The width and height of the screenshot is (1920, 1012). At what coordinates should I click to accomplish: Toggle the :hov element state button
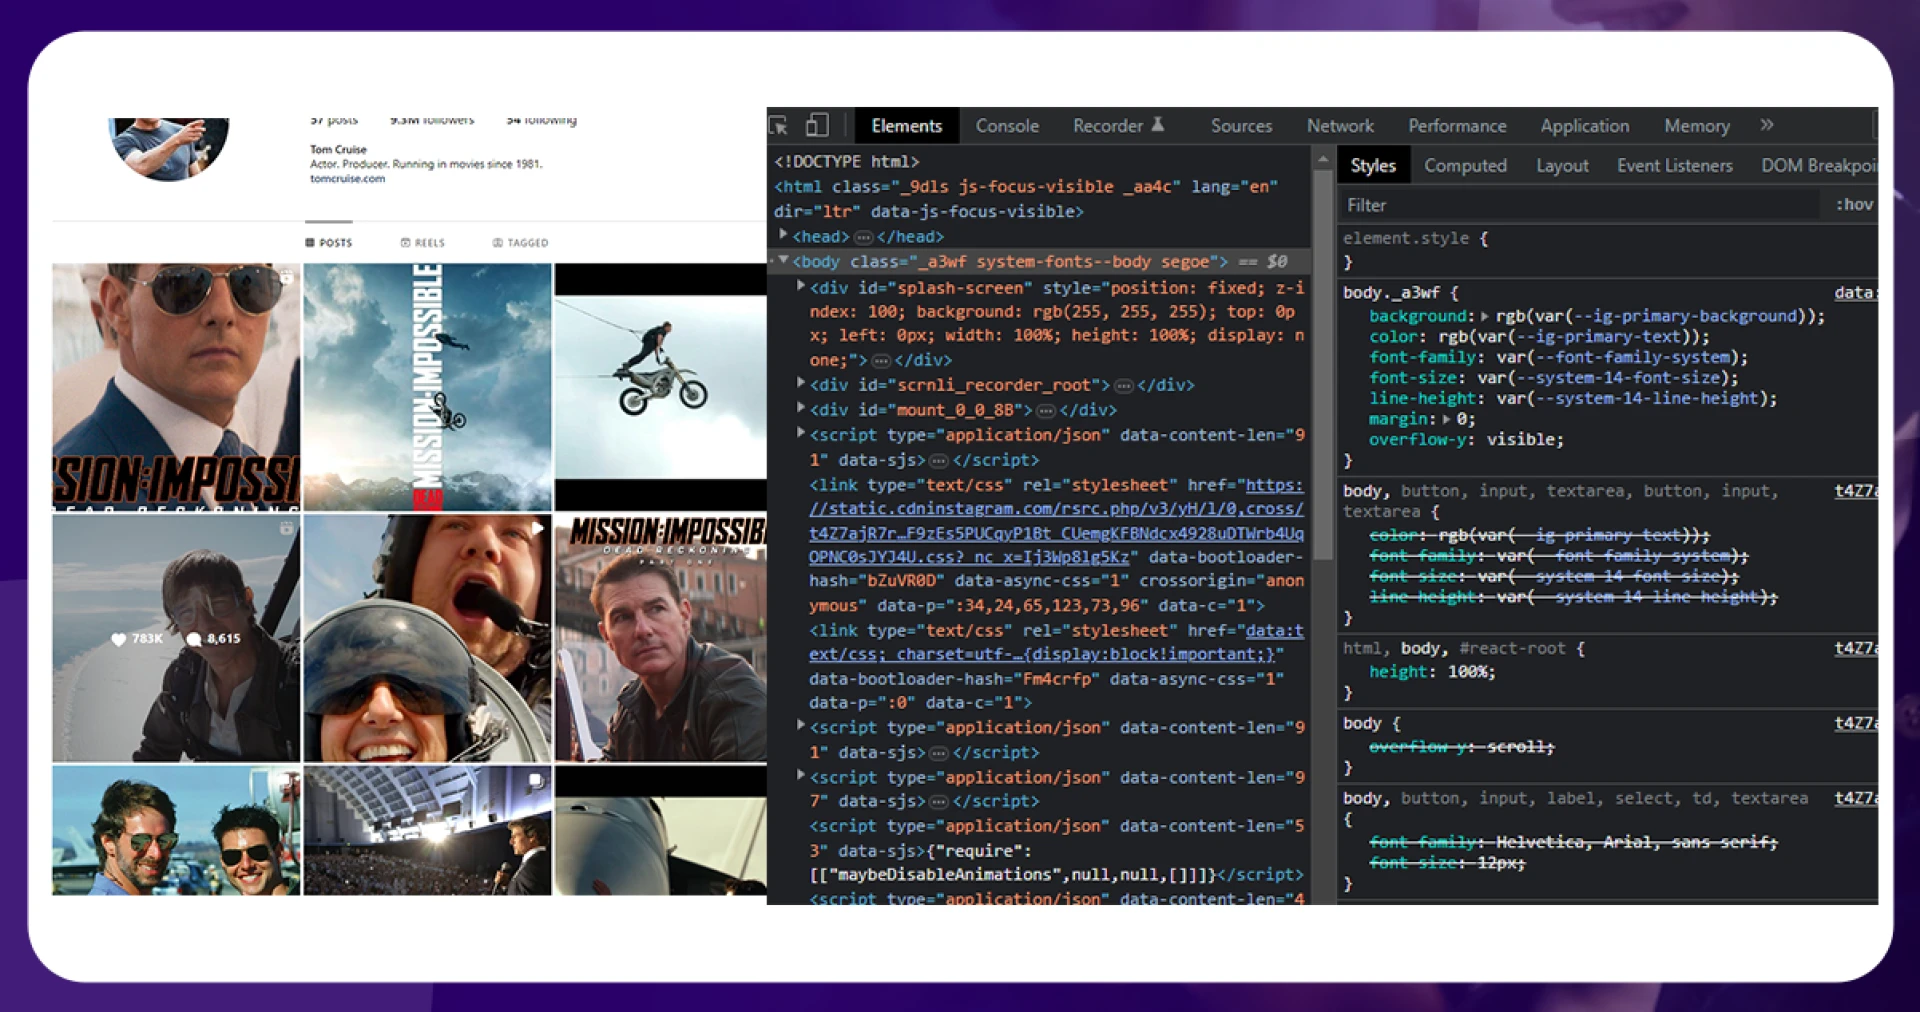click(1853, 204)
